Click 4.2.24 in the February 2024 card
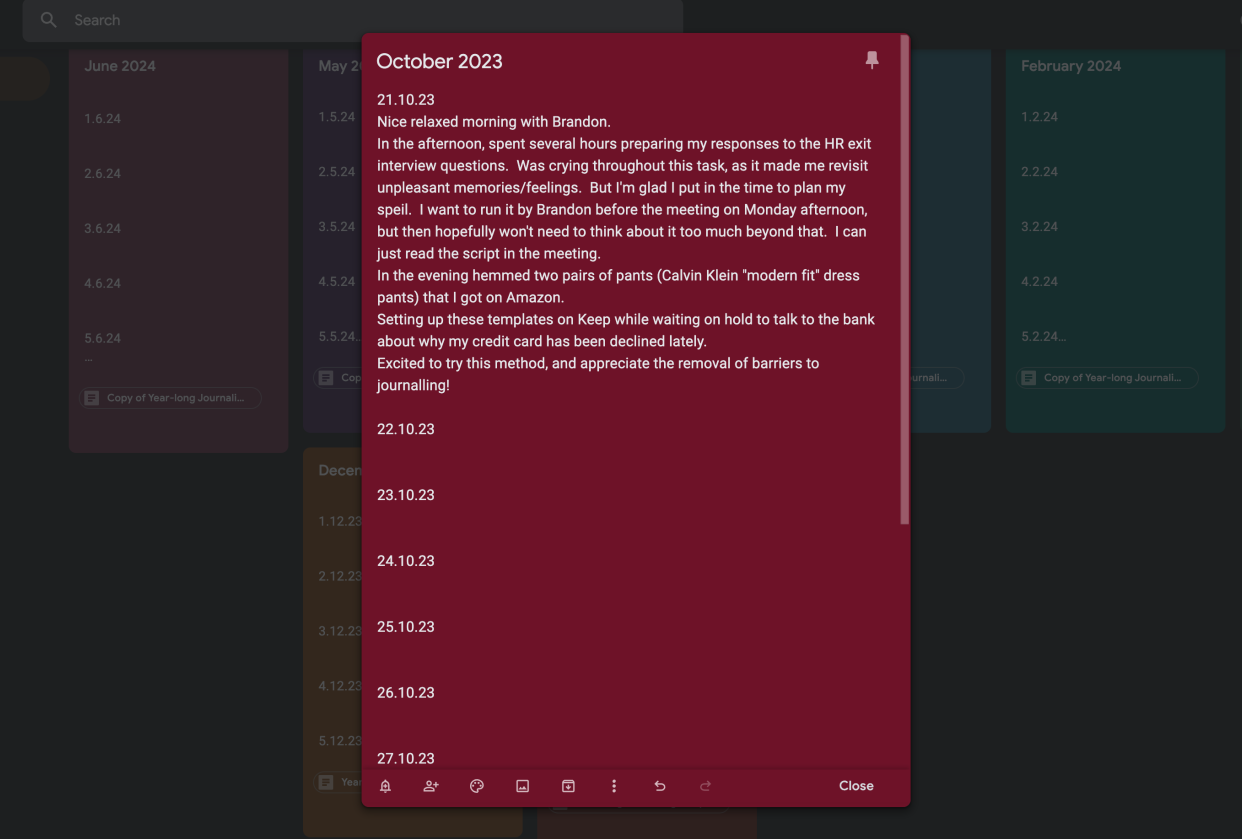This screenshot has height=839, width=1242. 1040,282
